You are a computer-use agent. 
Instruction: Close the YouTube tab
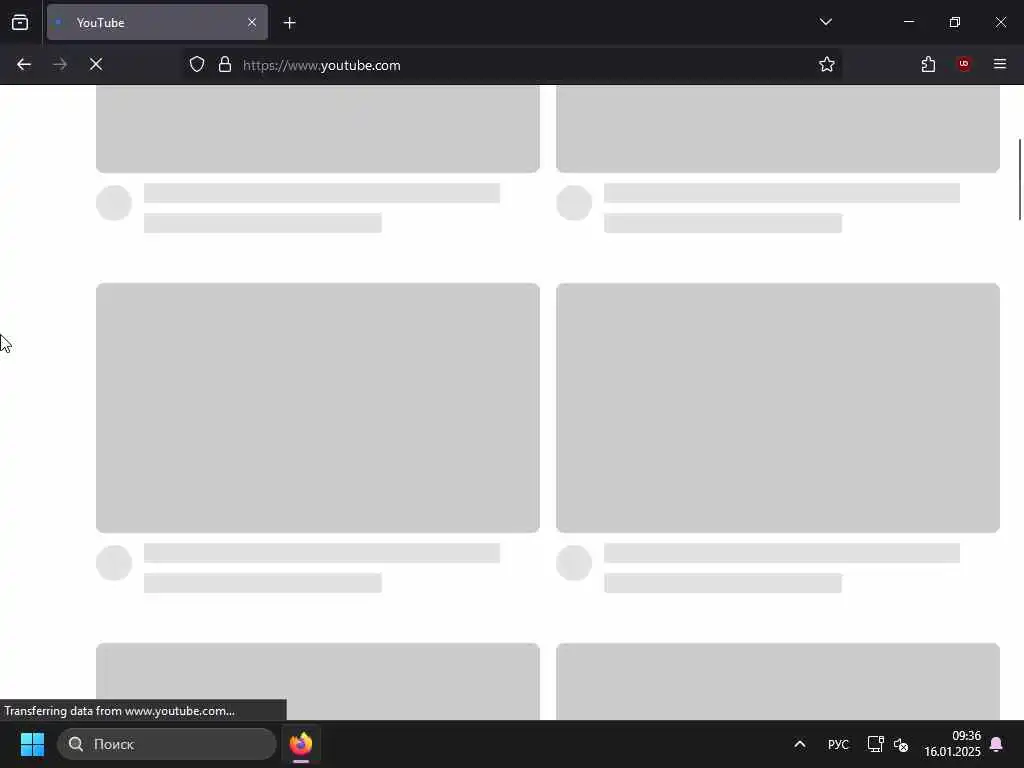click(251, 23)
